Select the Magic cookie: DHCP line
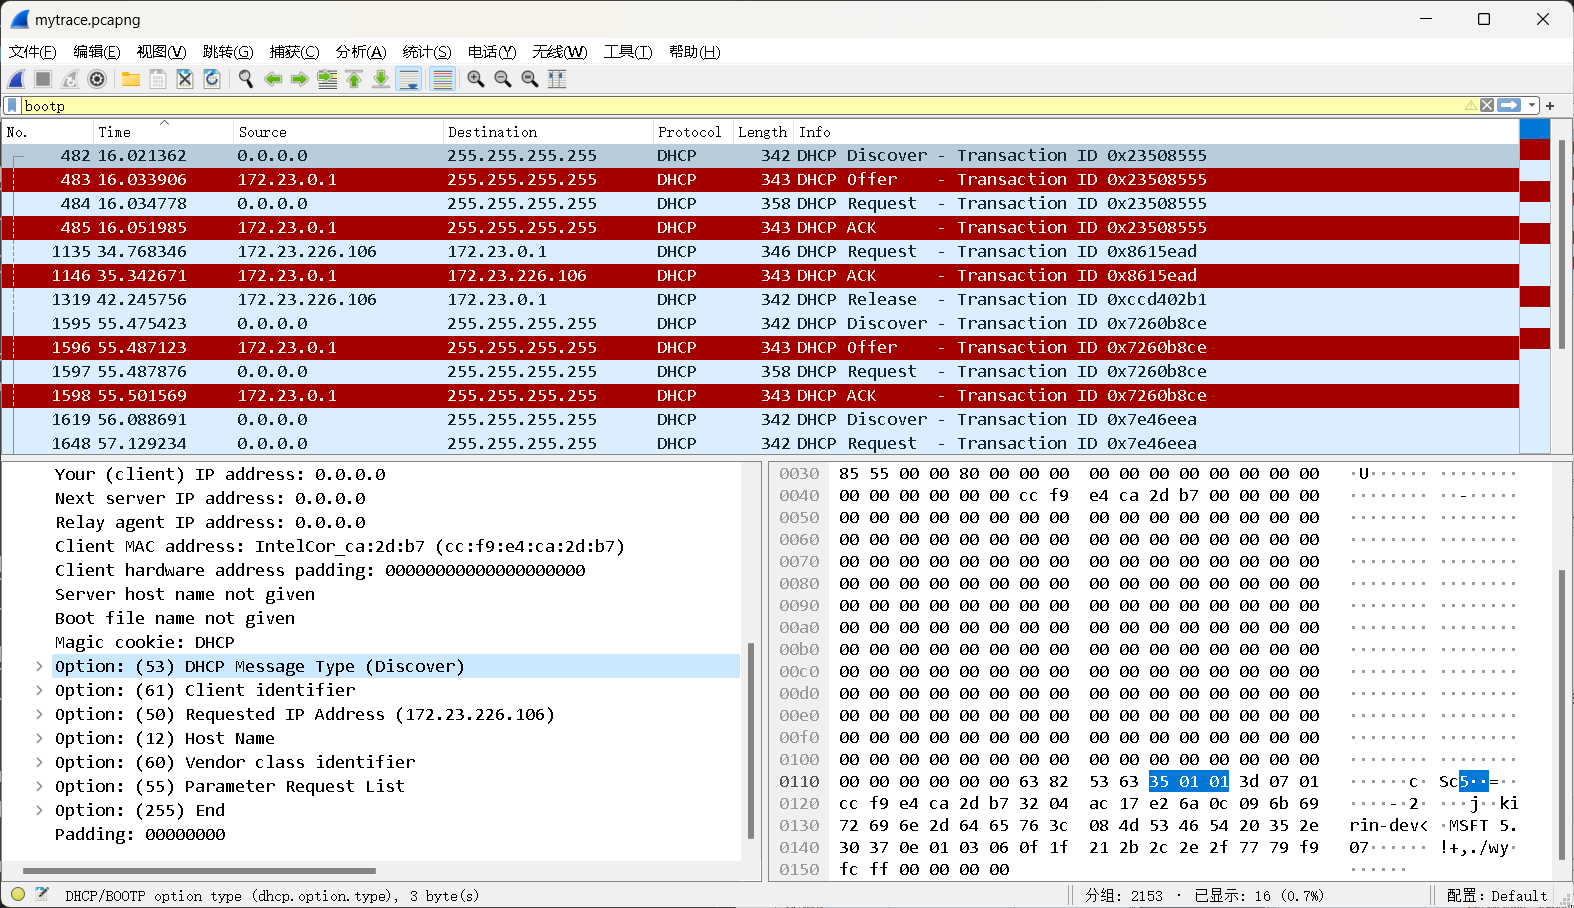This screenshot has width=1574, height=908. tap(145, 642)
